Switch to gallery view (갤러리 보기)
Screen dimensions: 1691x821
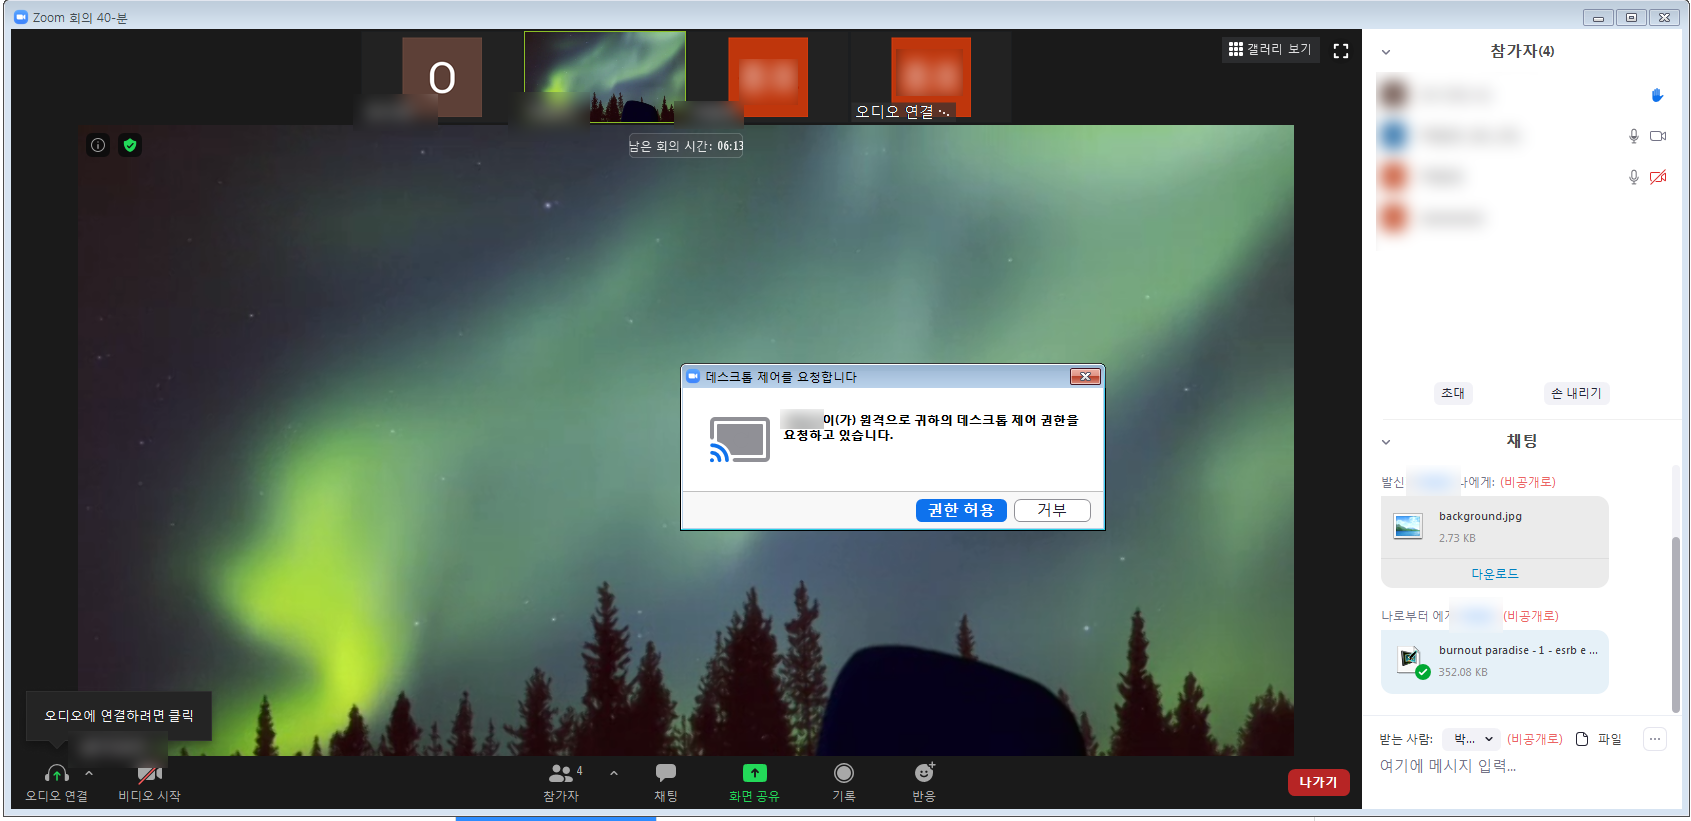click(x=1271, y=49)
